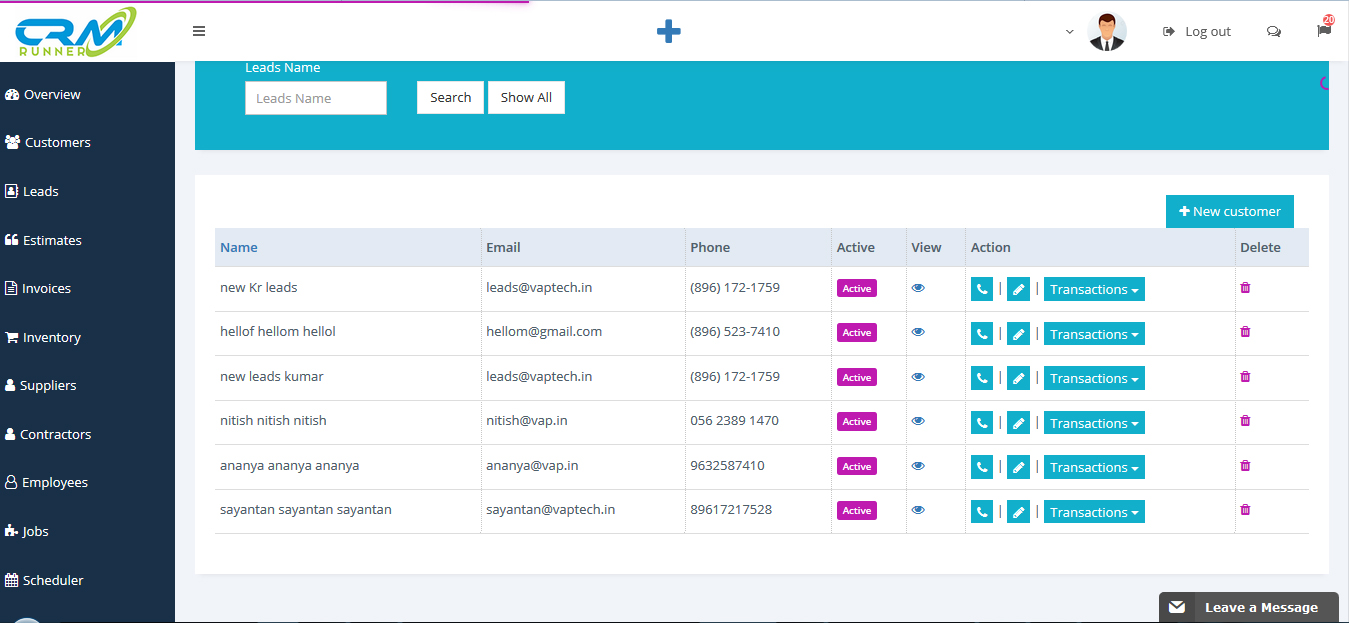The height and width of the screenshot is (623, 1349).
Task: Click the notifications flag showing 20
Action: (x=1322, y=31)
